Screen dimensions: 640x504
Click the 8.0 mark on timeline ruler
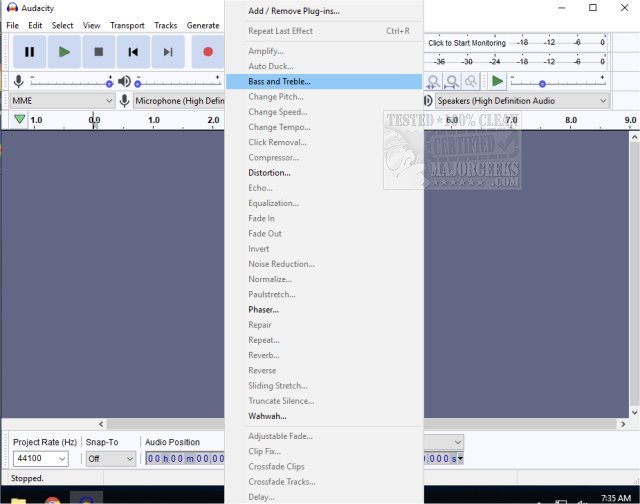tap(571, 120)
